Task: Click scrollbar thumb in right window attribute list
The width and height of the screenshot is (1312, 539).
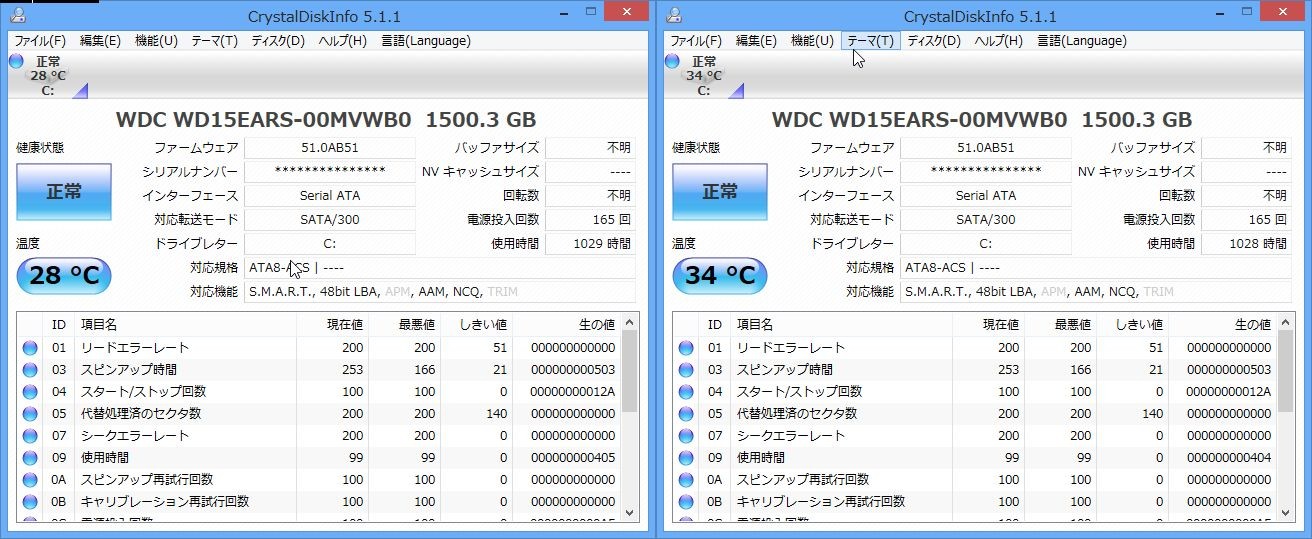Action: point(1285,371)
